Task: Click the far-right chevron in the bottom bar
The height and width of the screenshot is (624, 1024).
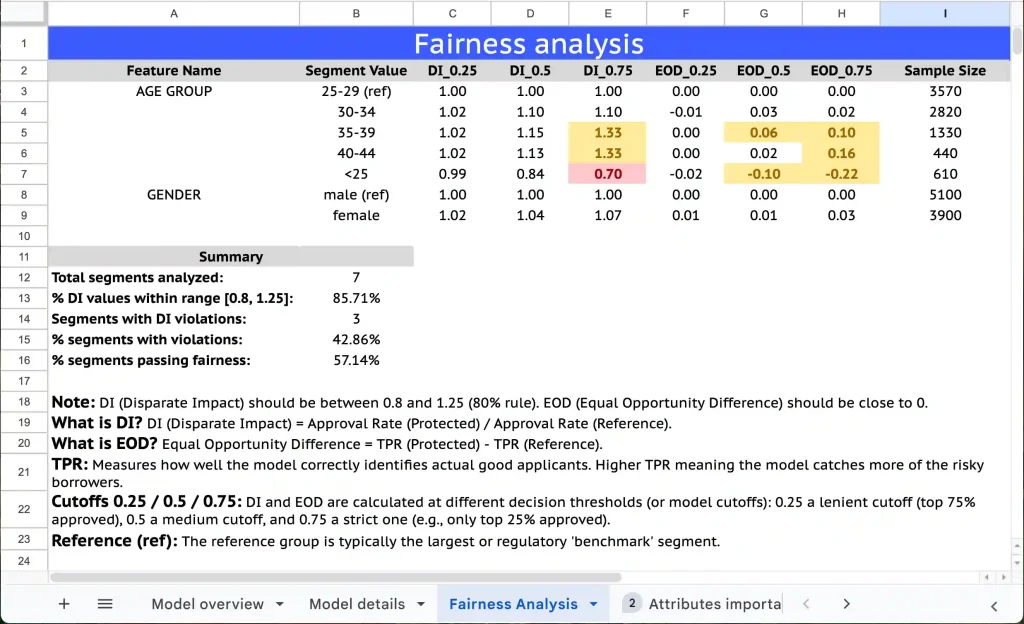Action: 992,605
